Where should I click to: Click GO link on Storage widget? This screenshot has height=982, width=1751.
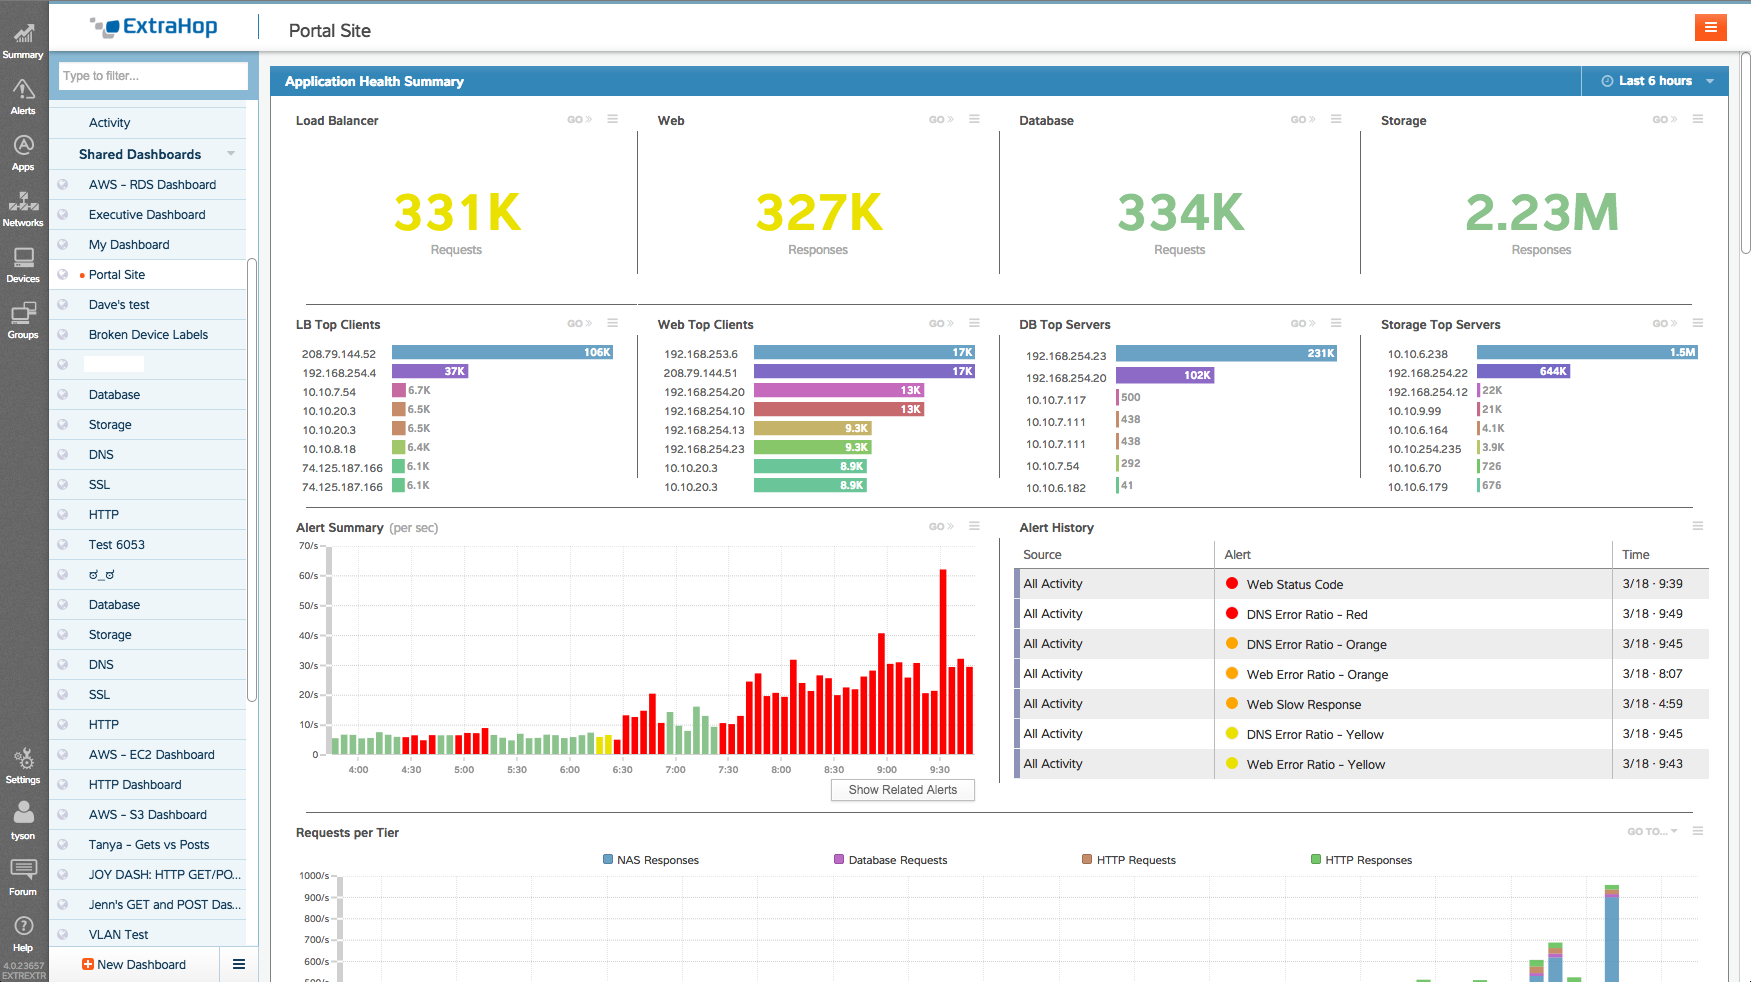pyautogui.click(x=1665, y=120)
